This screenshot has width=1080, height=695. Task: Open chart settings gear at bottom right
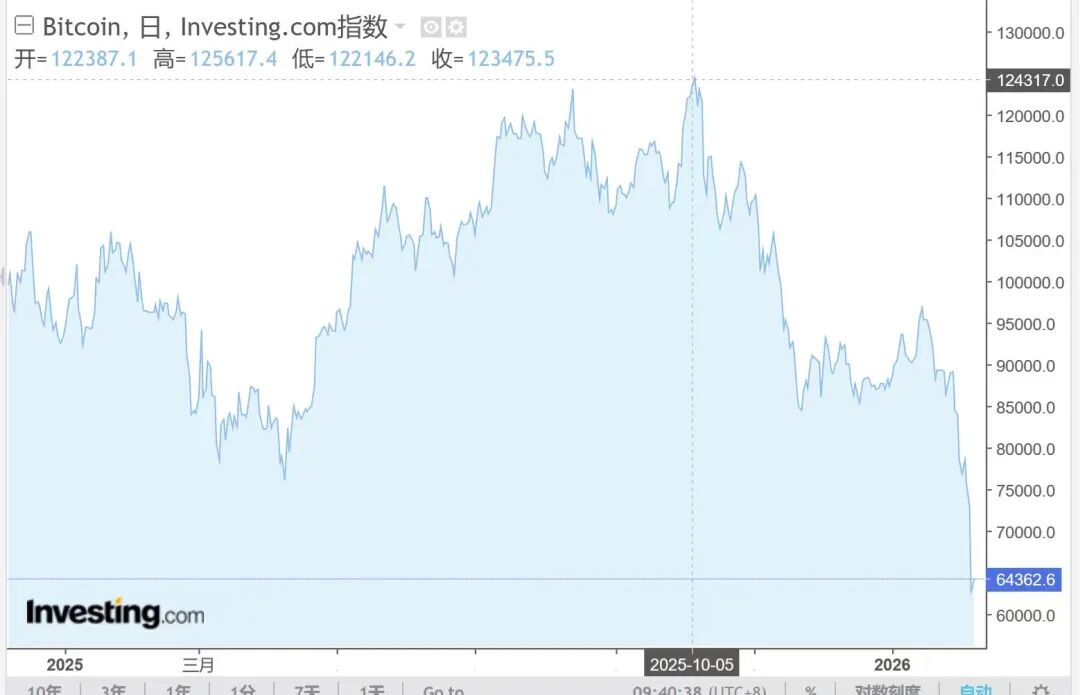coord(1041,689)
